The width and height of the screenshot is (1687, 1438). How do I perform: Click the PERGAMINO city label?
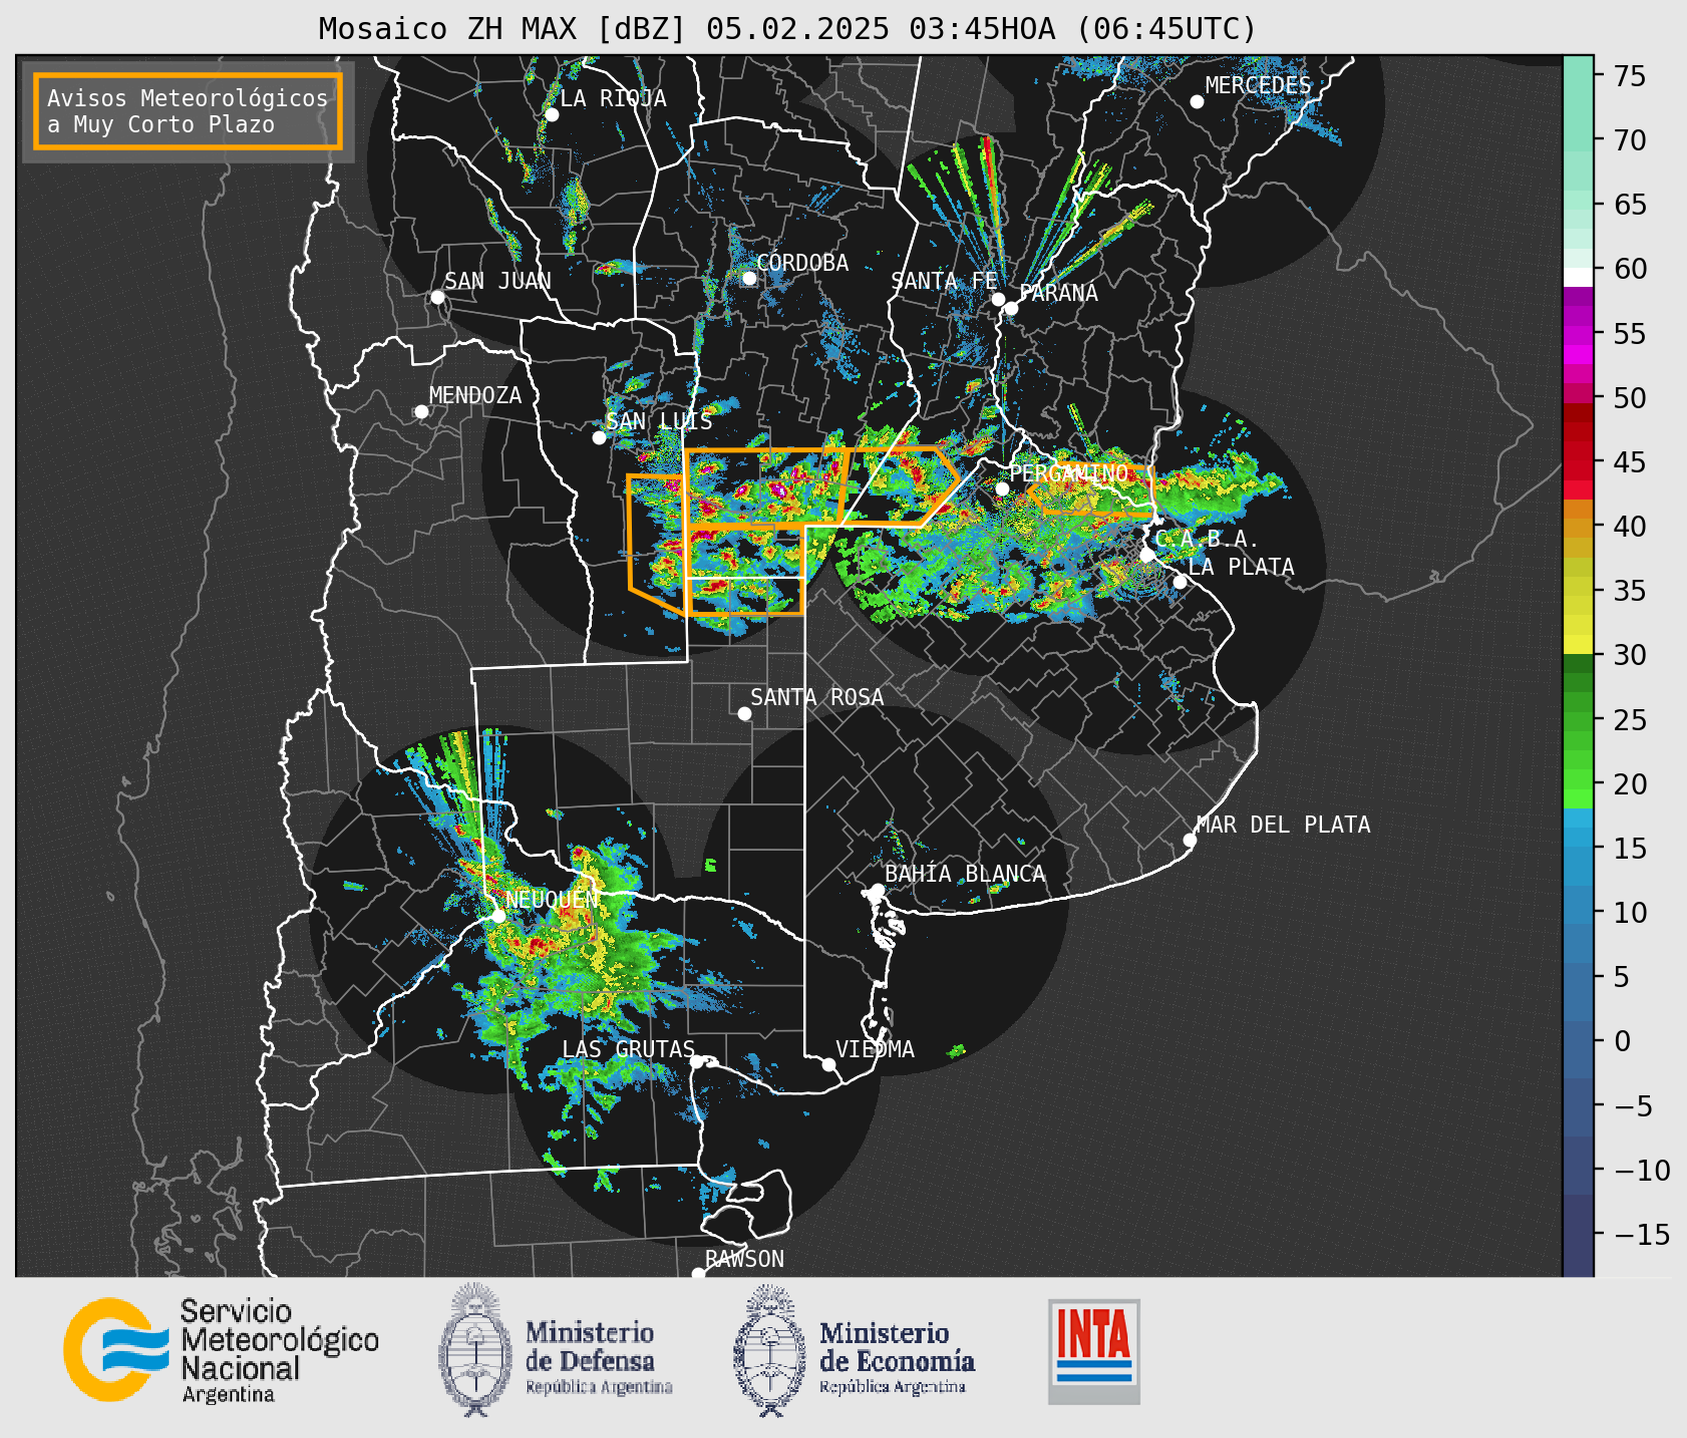1068,473
